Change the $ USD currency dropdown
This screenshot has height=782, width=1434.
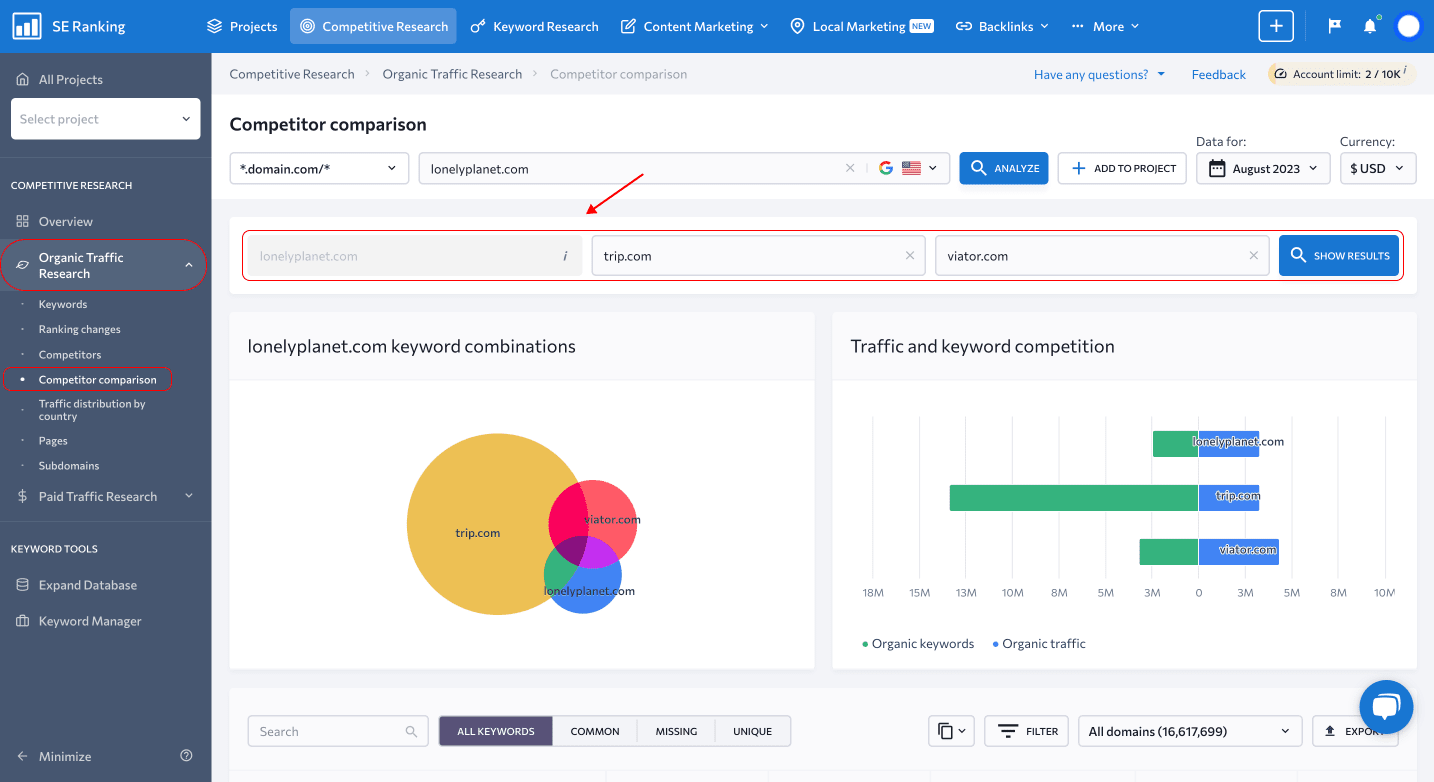[1378, 168]
